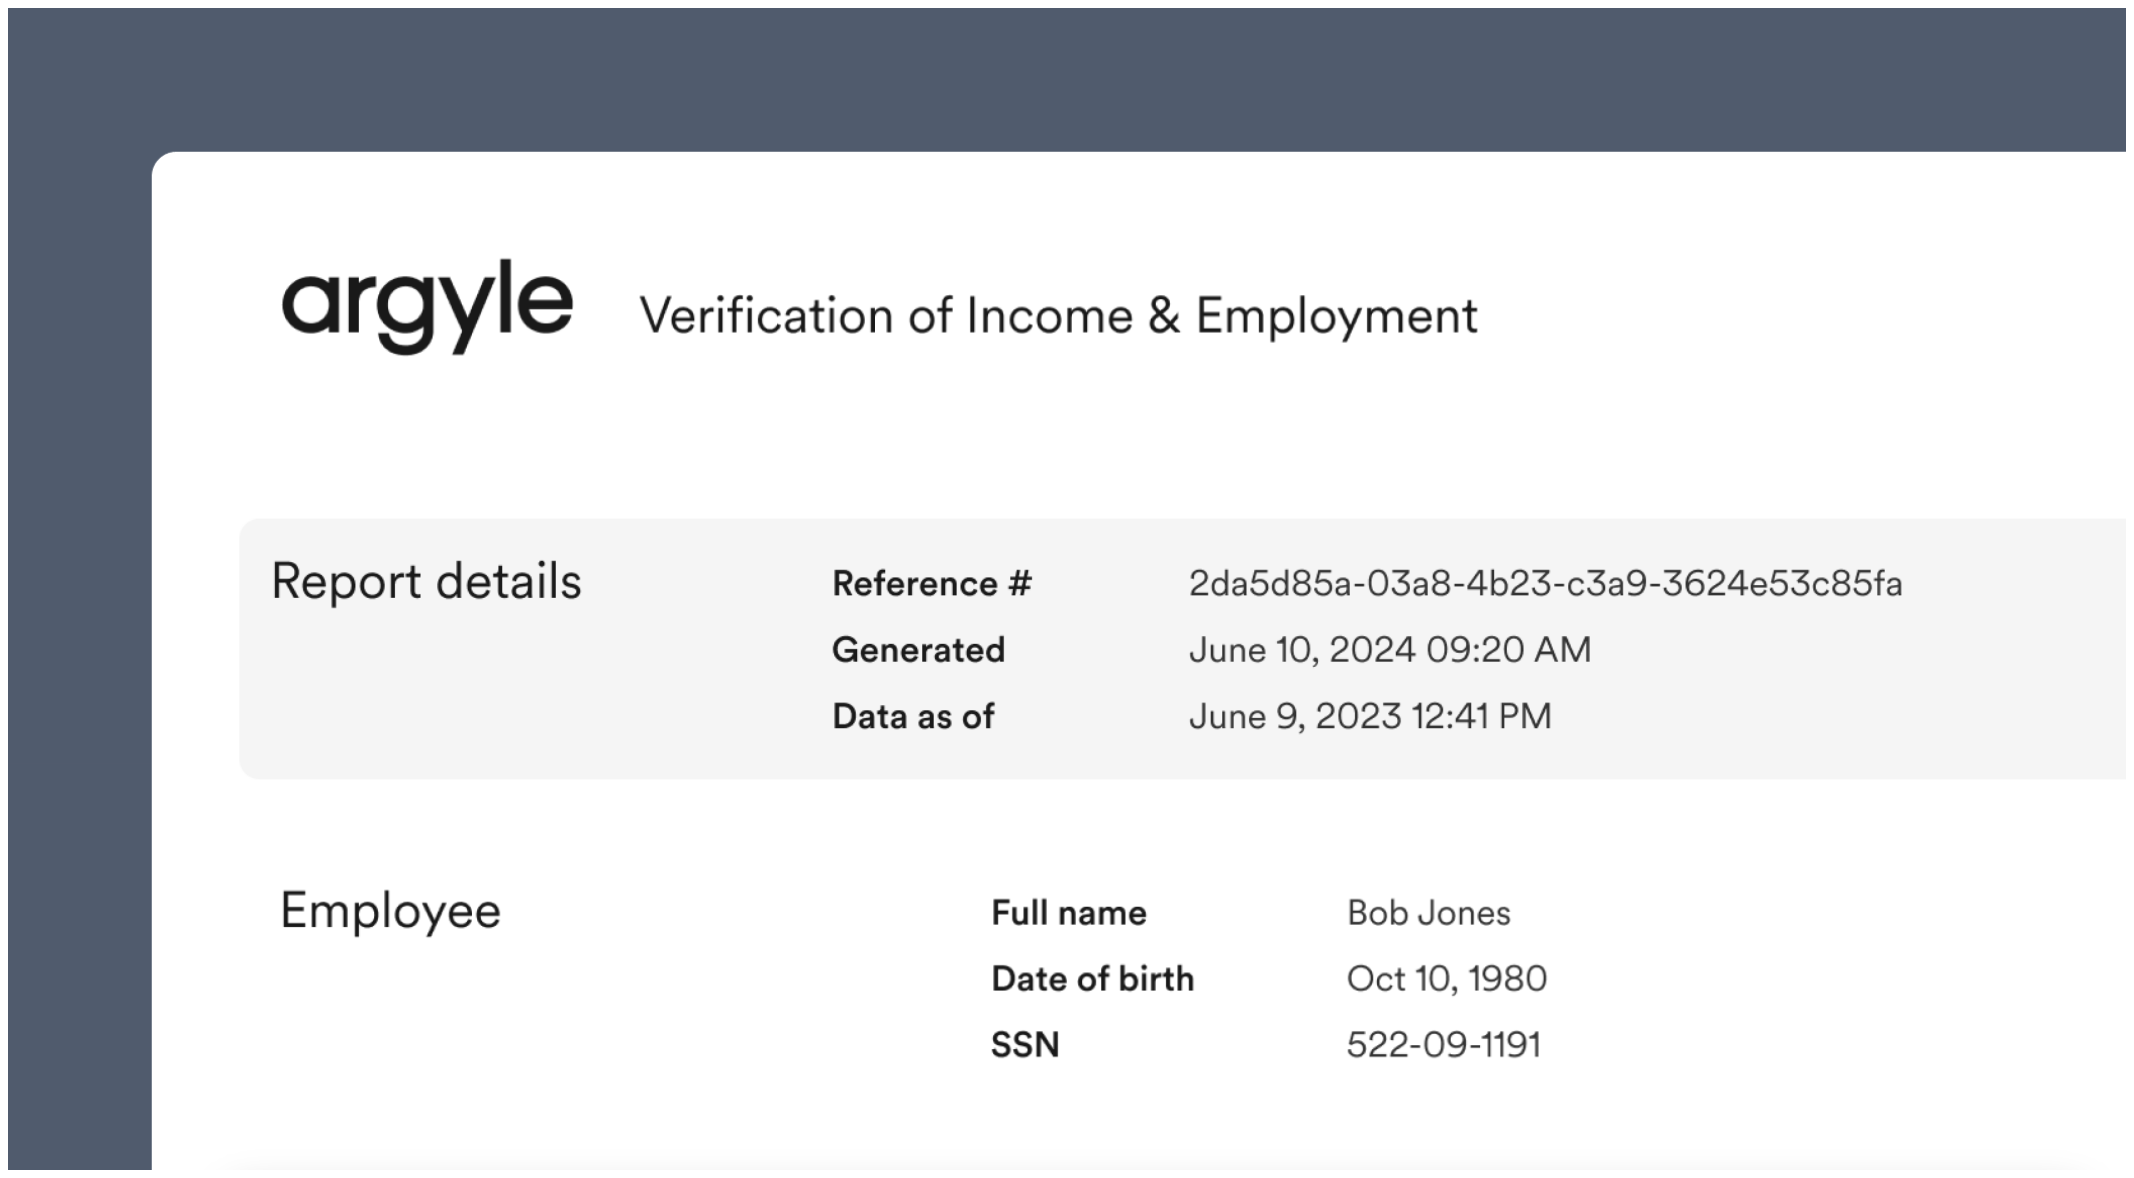This screenshot has height=1178, width=2134.
Task: Click the argyle logo
Action: 427,306
